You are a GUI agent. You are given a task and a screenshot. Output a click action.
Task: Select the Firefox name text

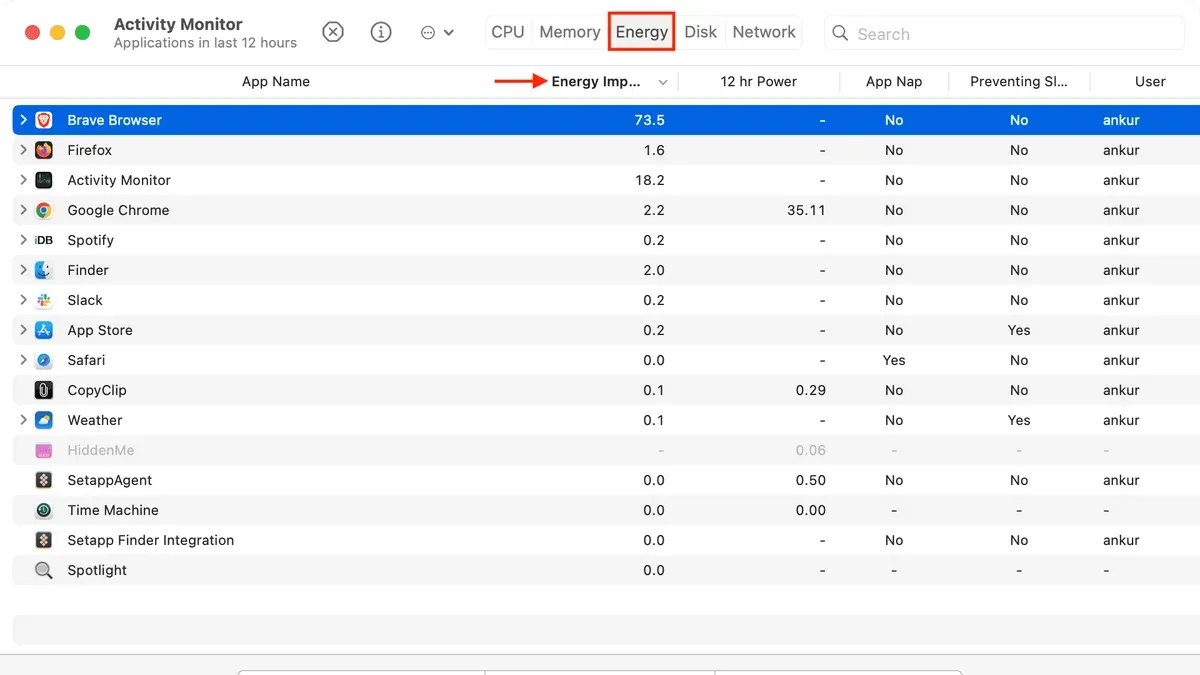(x=90, y=150)
